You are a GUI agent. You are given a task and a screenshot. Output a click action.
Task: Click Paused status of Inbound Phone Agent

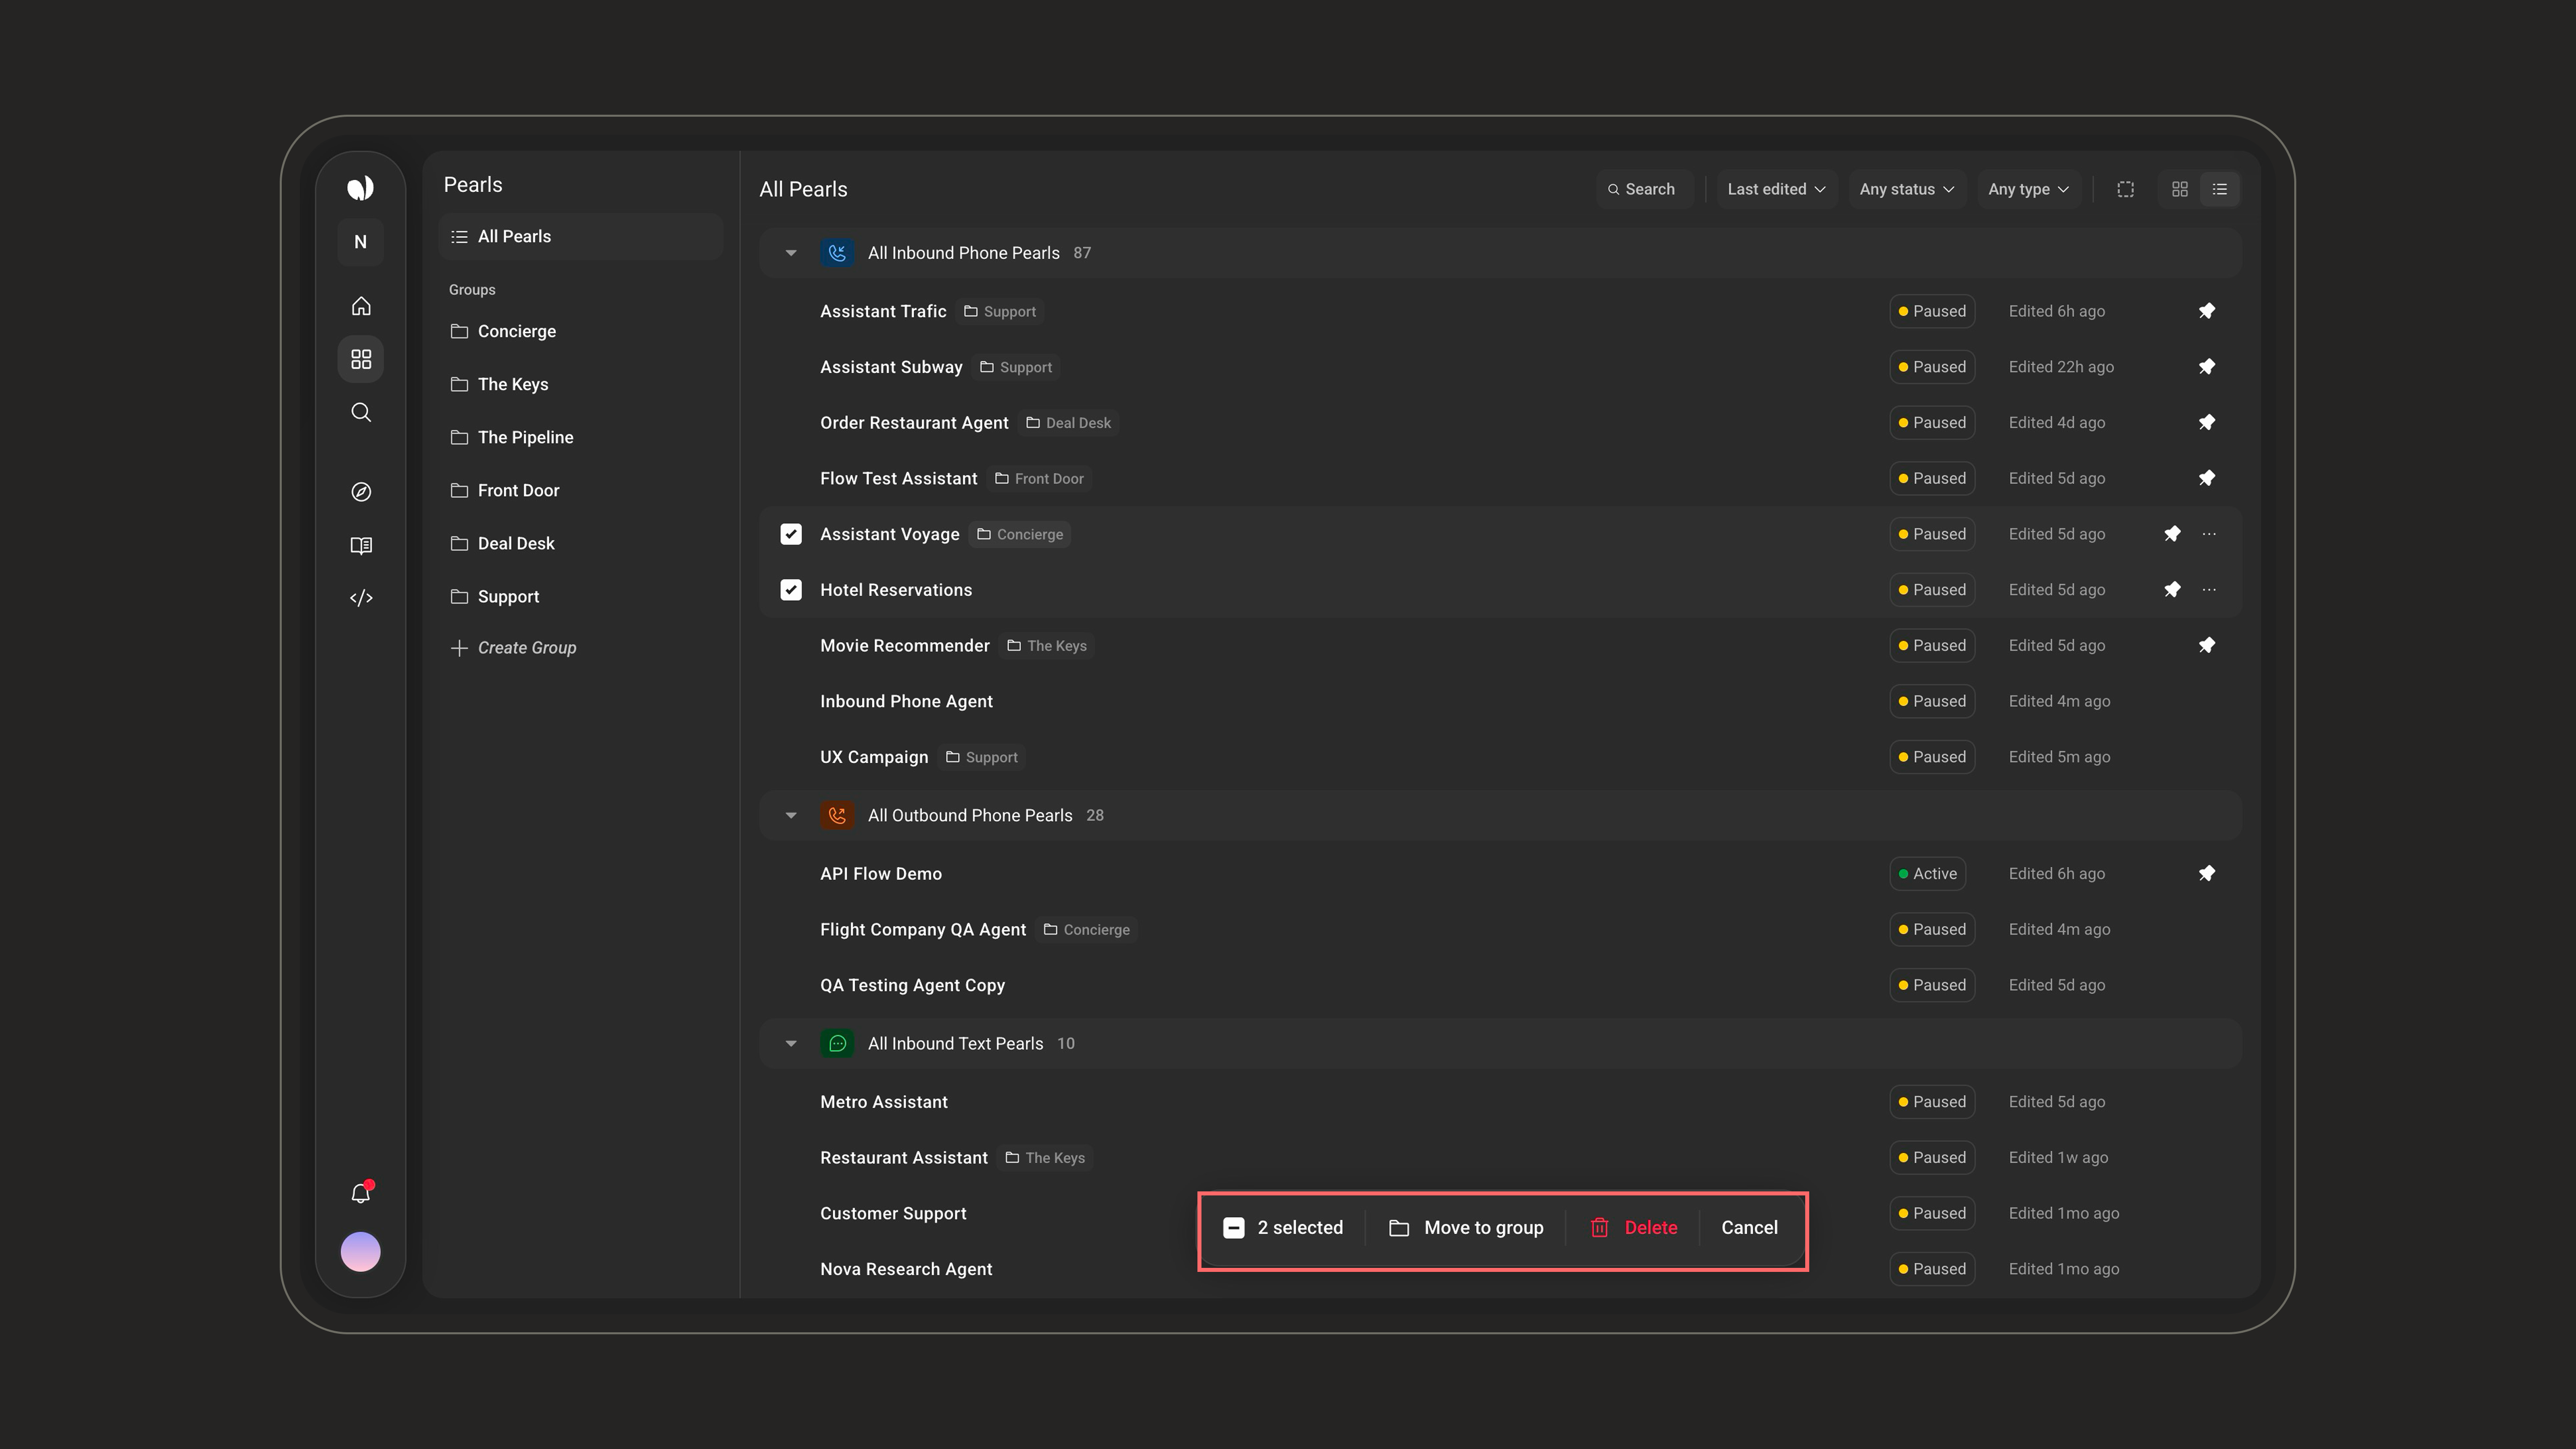click(x=1932, y=702)
